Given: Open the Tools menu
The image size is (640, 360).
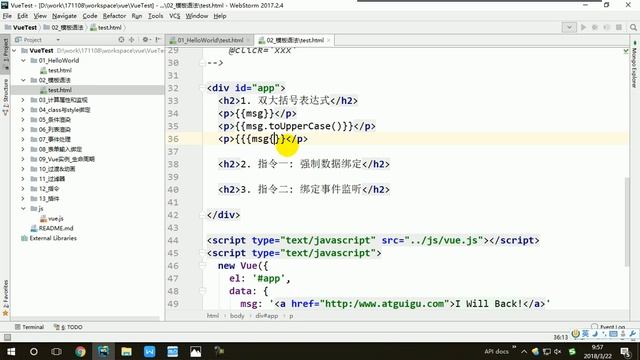Looking at the screenshot, I should 156,16.
